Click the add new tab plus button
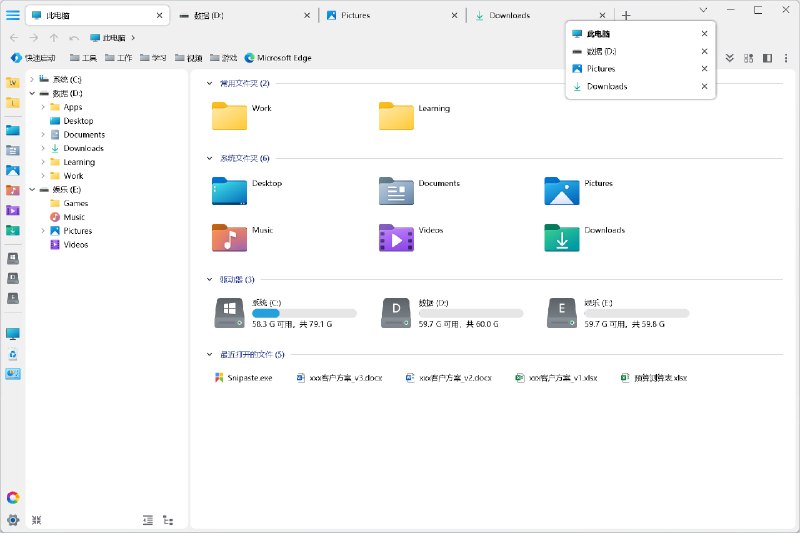This screenshot has height=533, width=800. (626, 16)
